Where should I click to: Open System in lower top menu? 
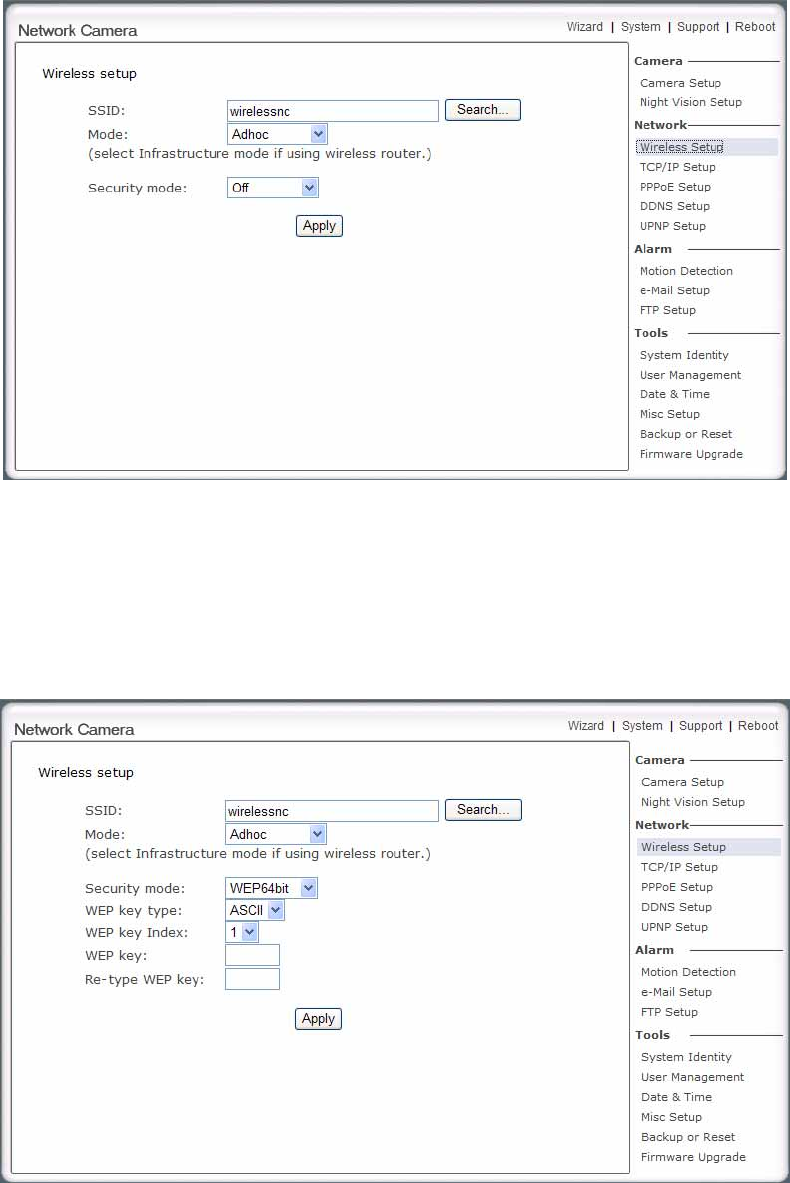point(642,726)
